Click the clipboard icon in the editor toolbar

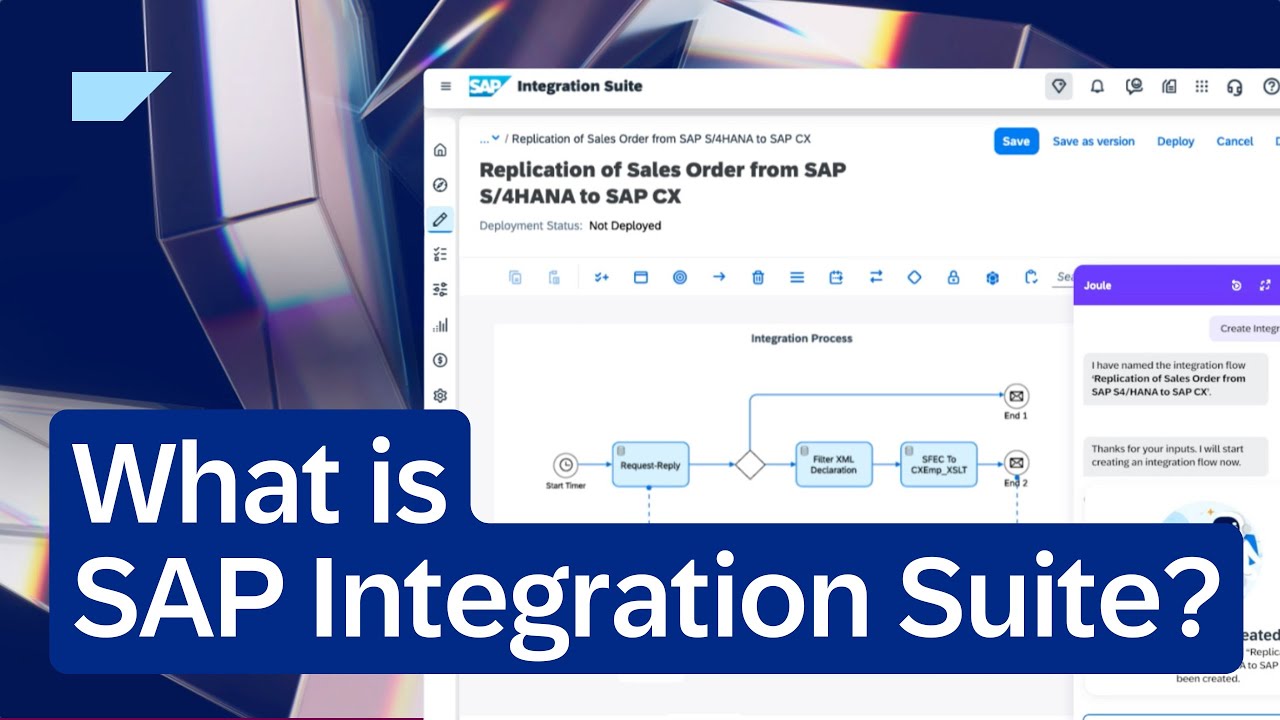1031,277
